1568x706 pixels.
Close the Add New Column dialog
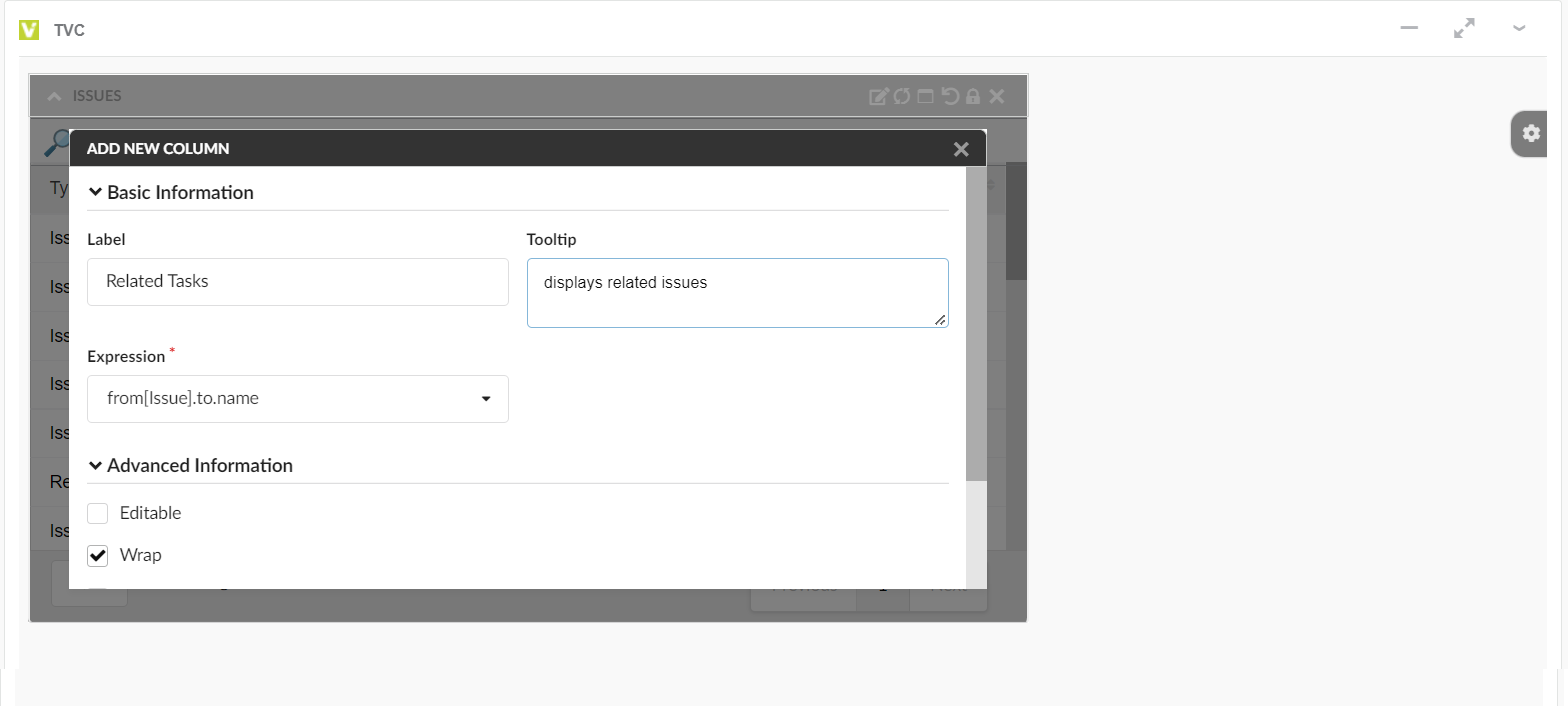[961, 149]
